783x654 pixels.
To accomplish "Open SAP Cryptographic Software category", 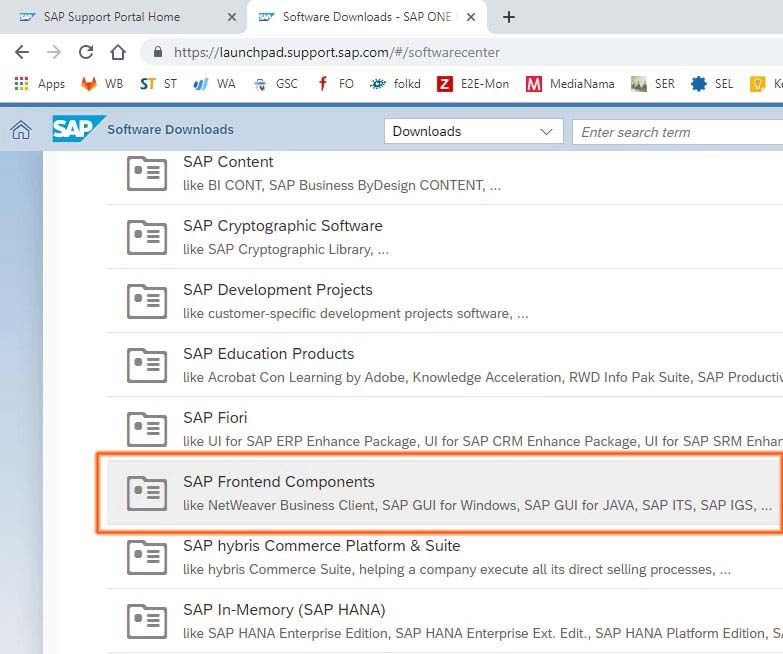I will point(283,226).
